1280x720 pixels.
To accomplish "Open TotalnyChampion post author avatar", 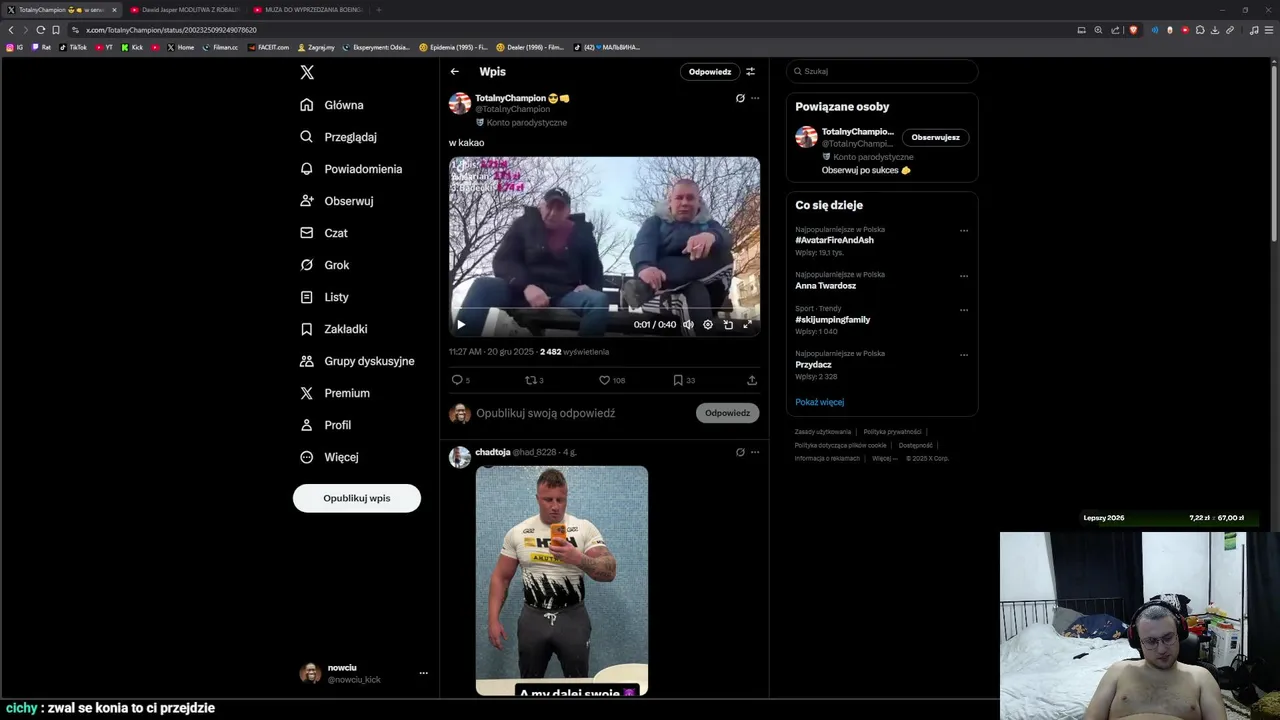I will coord(460,104).
